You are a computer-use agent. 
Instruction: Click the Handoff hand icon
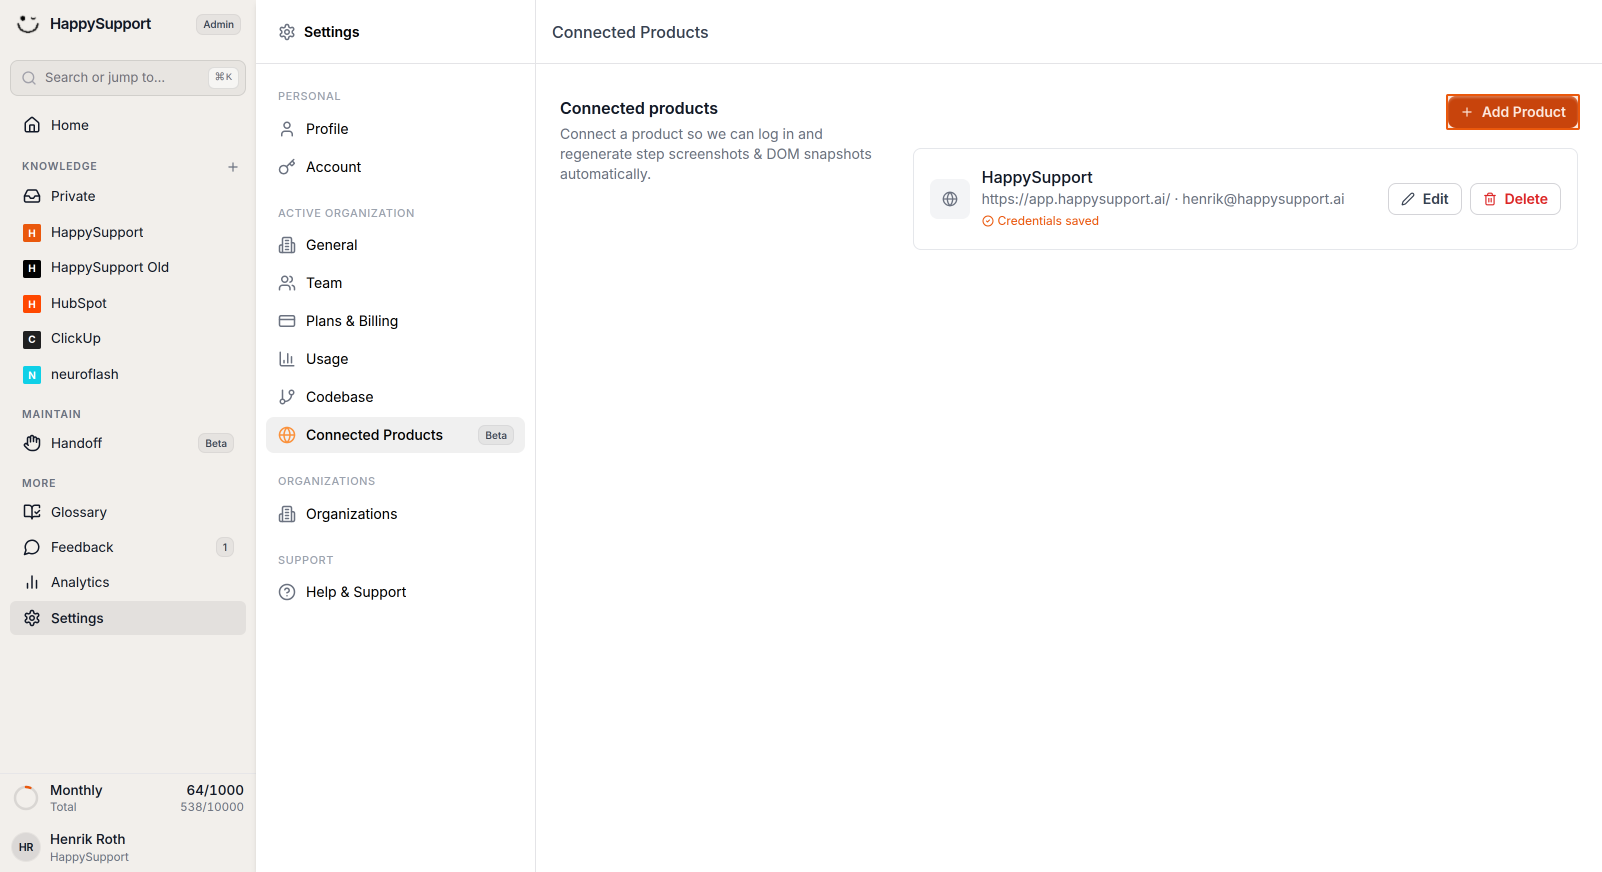point(32,443)
